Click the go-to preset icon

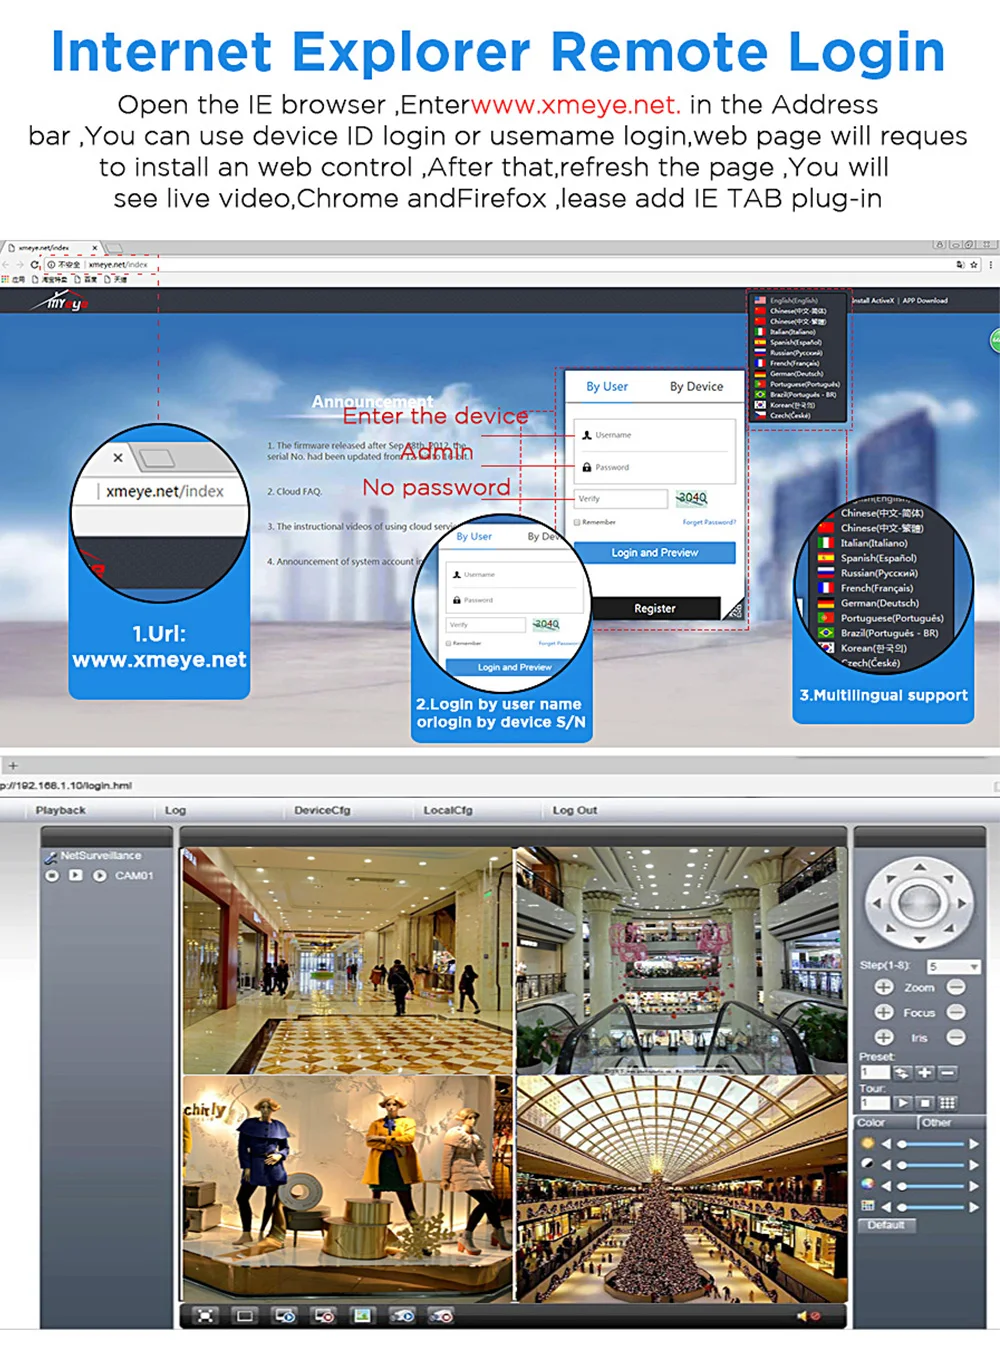pos(902,1072)
